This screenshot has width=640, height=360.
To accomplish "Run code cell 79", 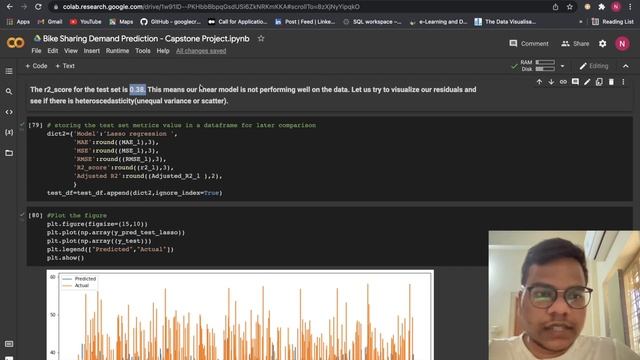I will [35, 125].
